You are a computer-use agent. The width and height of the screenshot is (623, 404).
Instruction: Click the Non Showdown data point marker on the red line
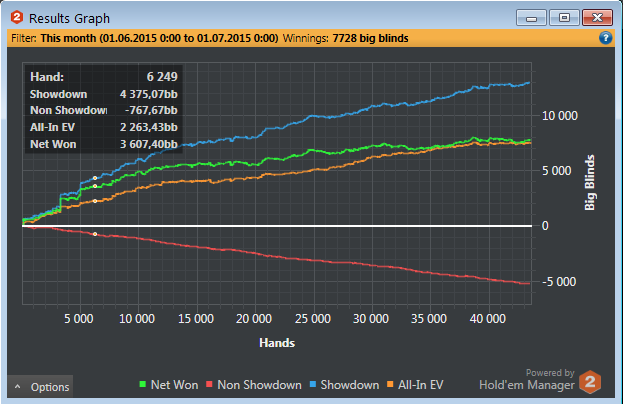pos(95,234)
